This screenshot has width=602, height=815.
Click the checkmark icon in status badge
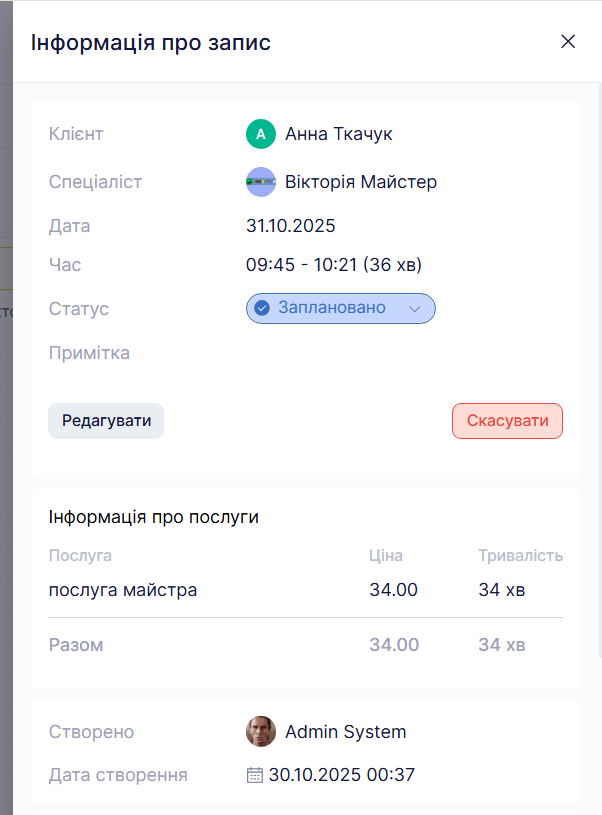click(263, 308)
